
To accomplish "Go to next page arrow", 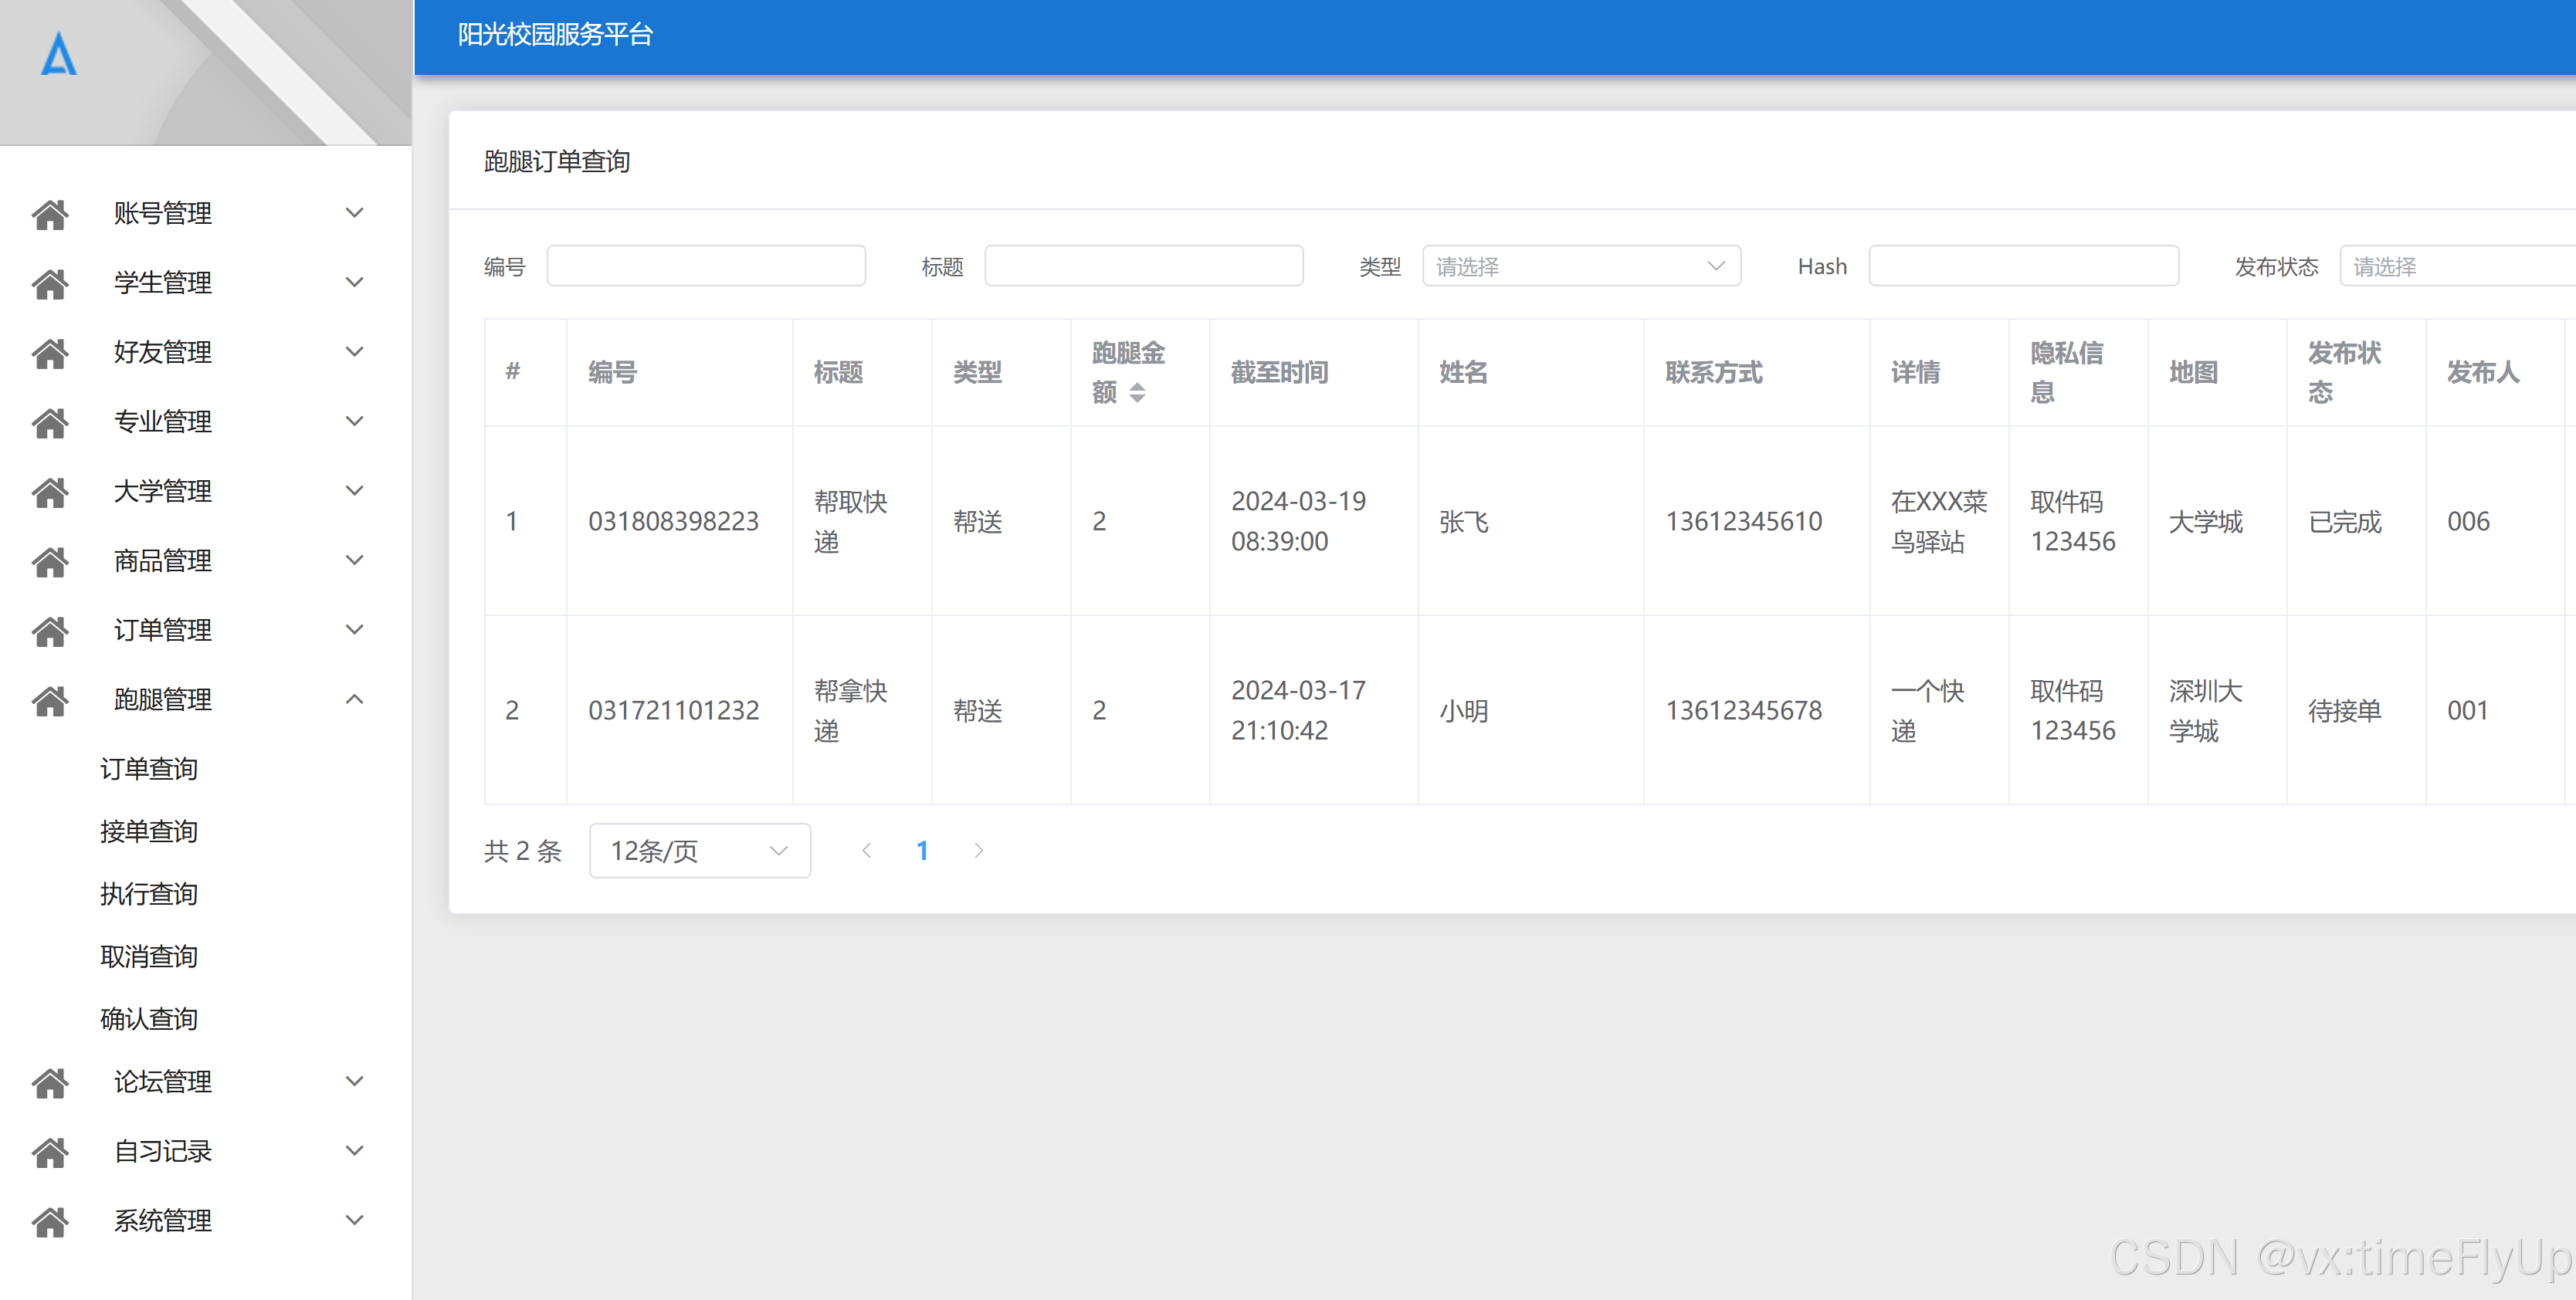I will [x=978, y=850].
